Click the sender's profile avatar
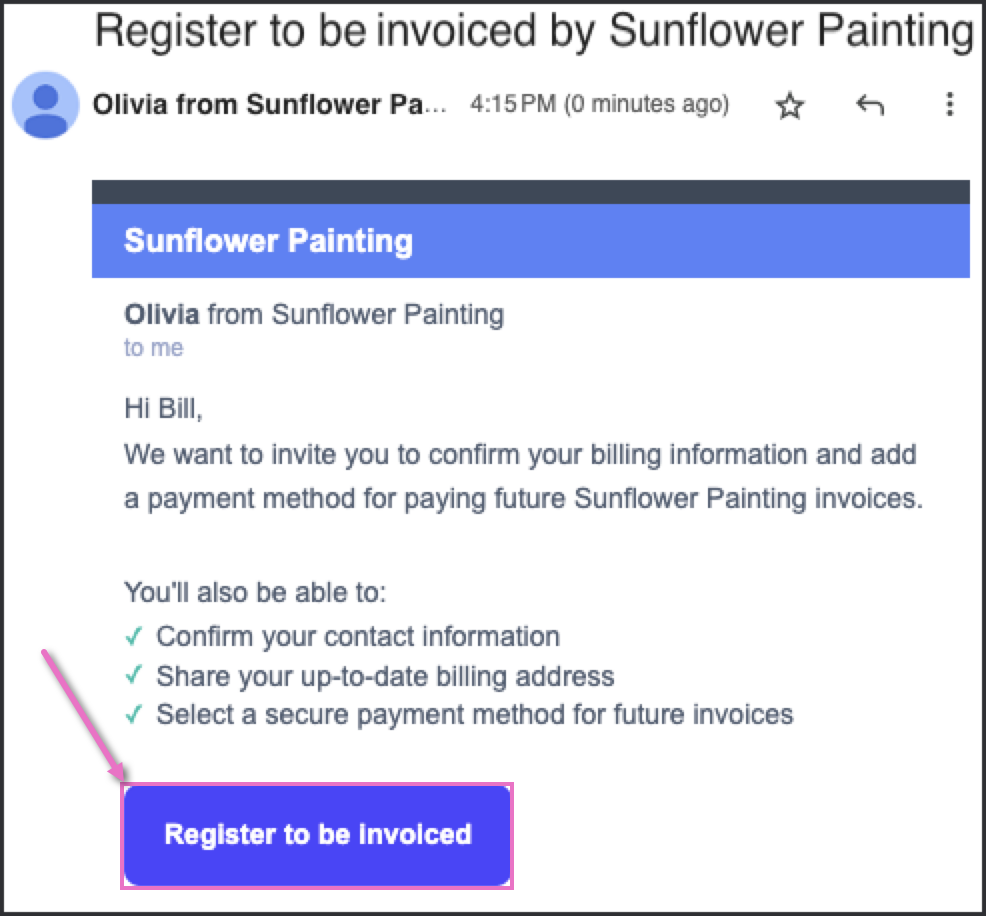This screenshot has height=916, width=986. 46,105
